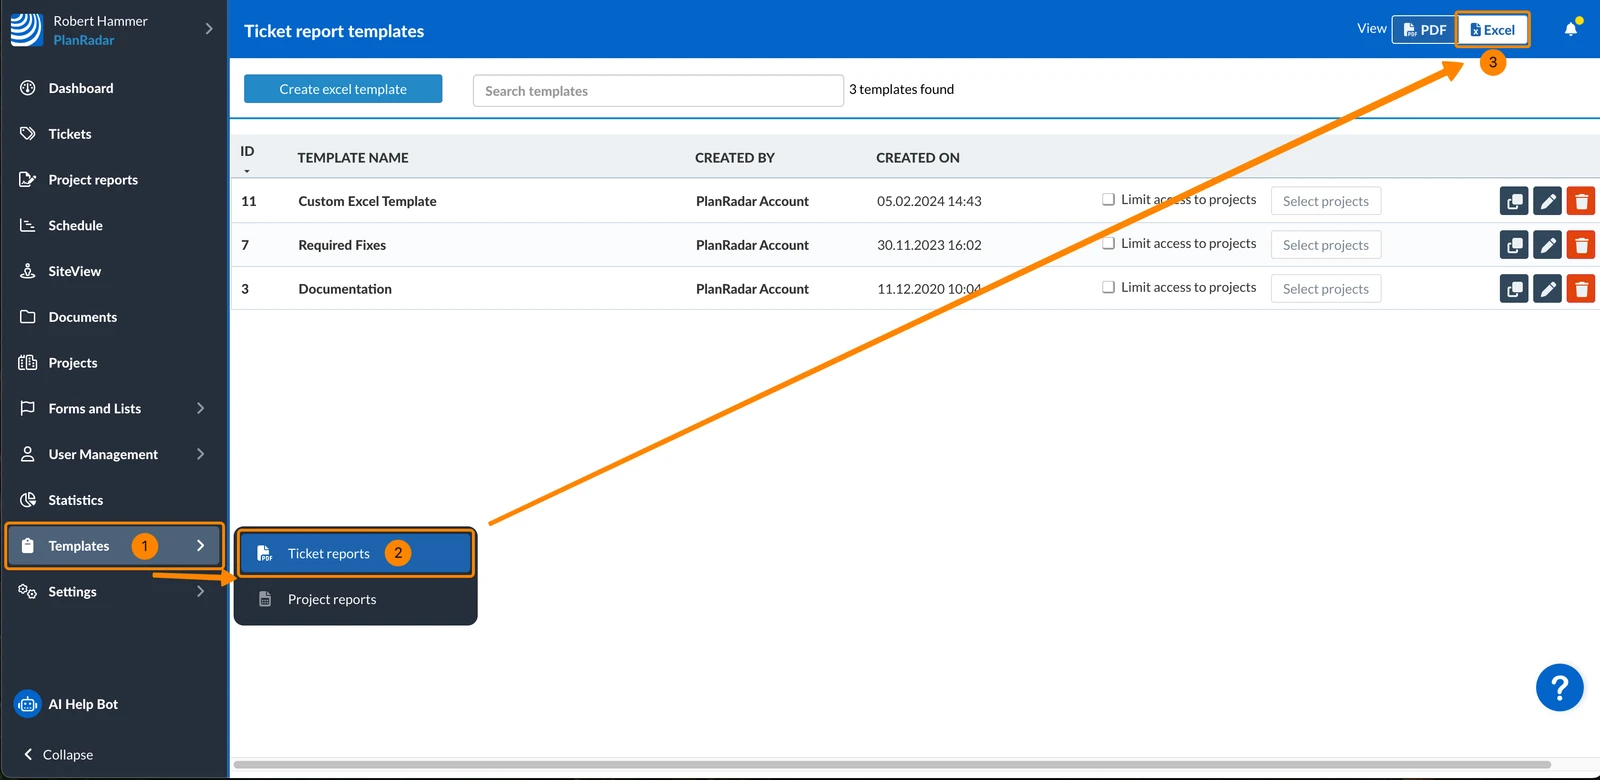
Task: Focus the Search templates field
Action: (x=658, y=90)
